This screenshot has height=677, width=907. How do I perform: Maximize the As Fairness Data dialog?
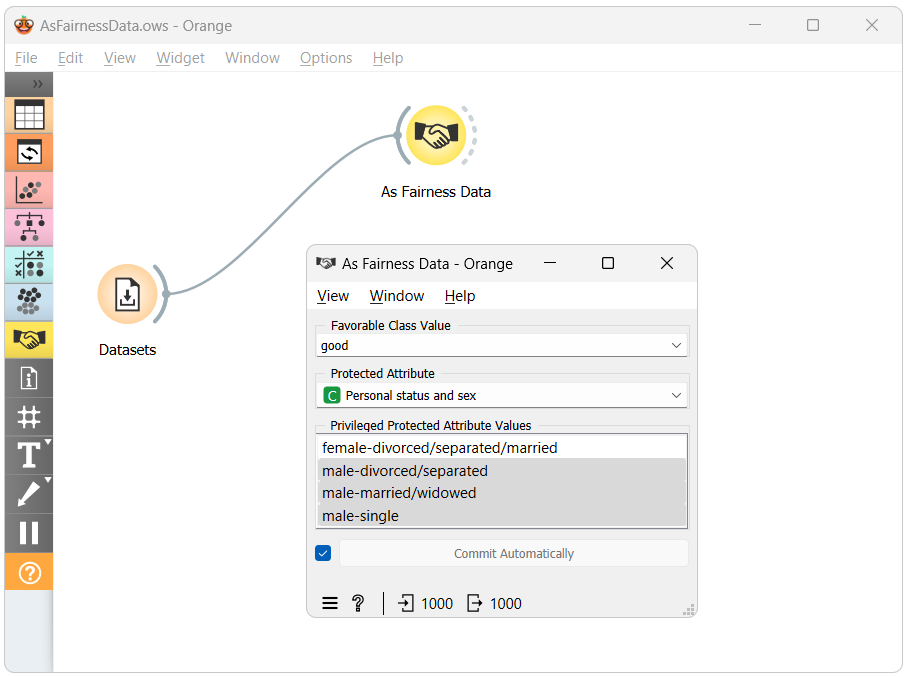pos(608,263)
